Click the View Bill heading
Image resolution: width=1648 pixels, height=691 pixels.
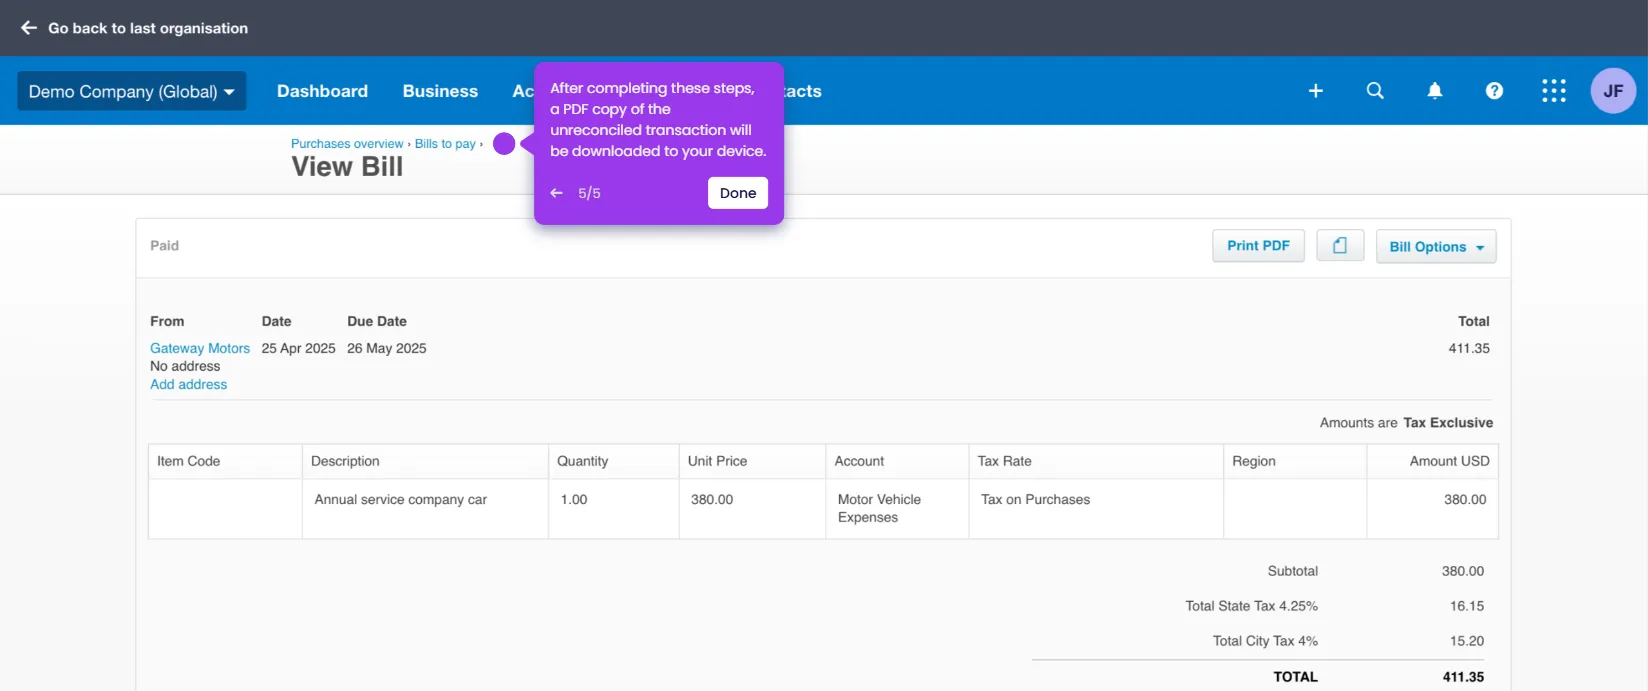pyautogui.click(x=347, y=167)
